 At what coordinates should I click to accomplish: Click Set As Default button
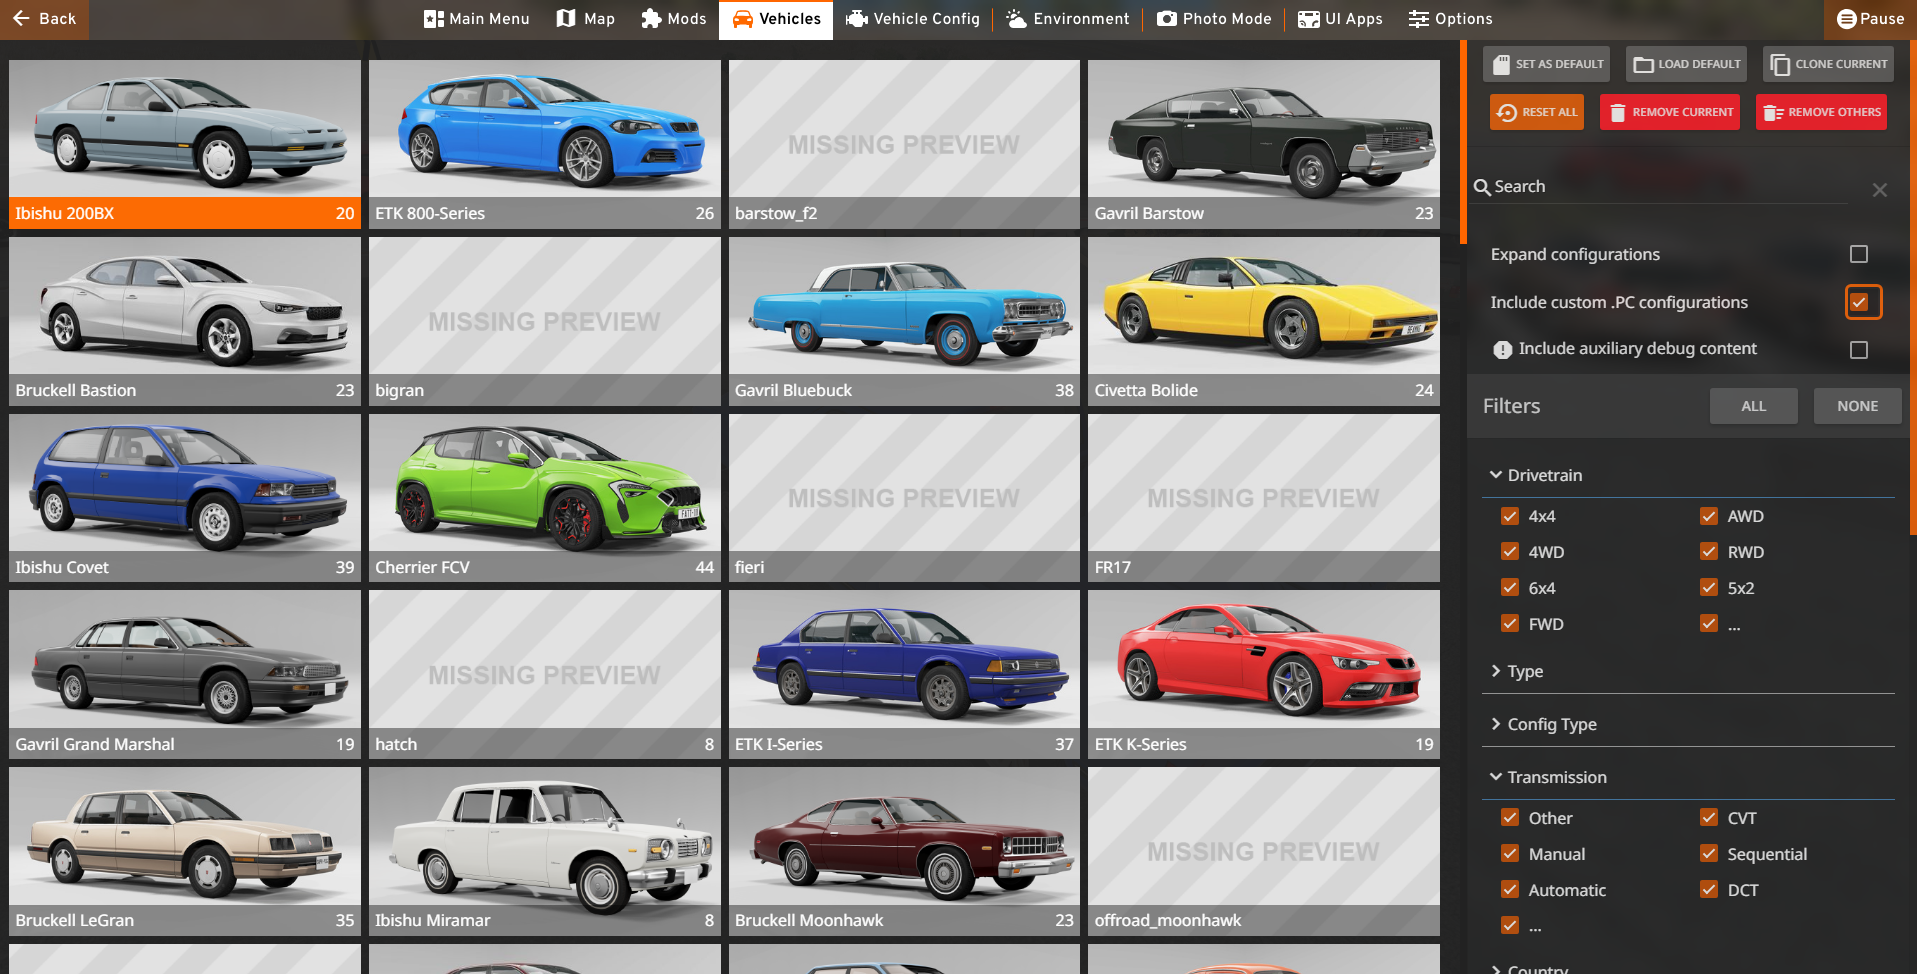click(x=1547, y=64)
